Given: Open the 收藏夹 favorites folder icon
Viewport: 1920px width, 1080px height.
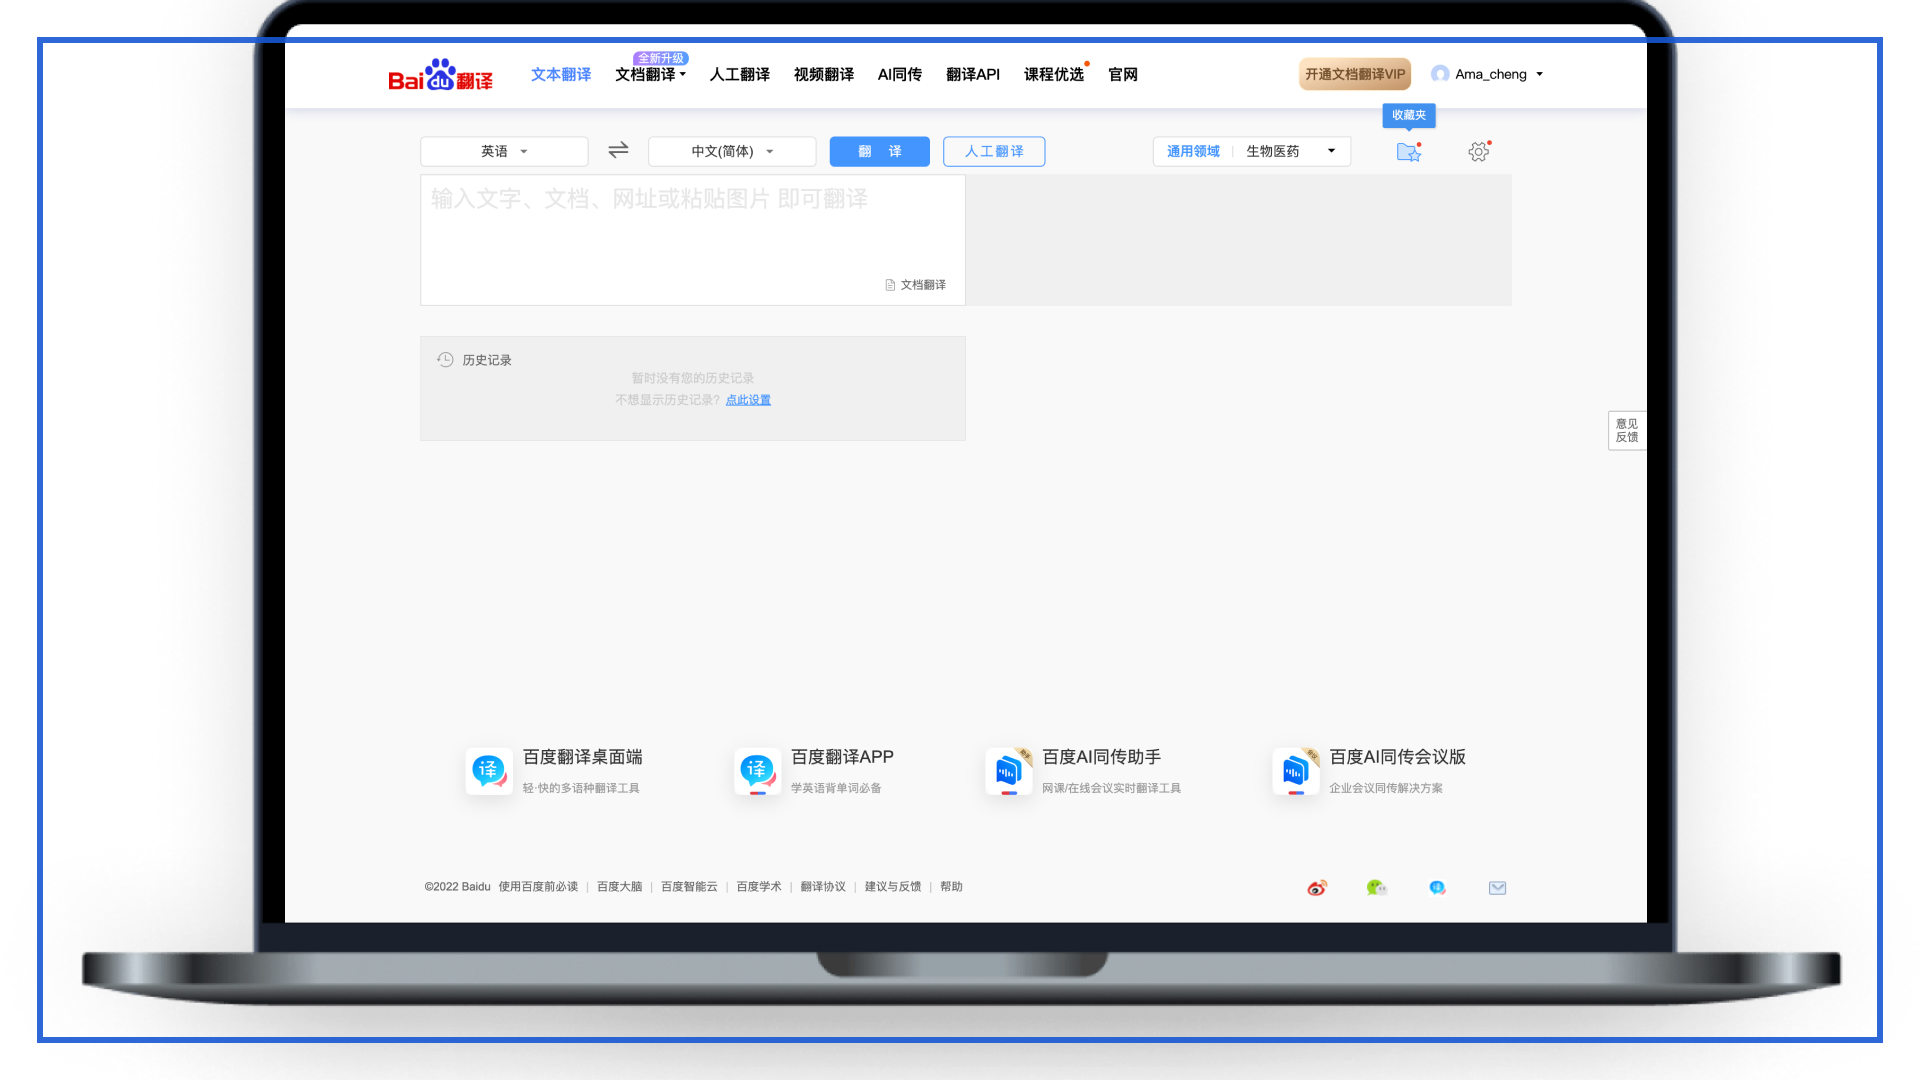Looking at the screenshot, I should [1408, 151].
